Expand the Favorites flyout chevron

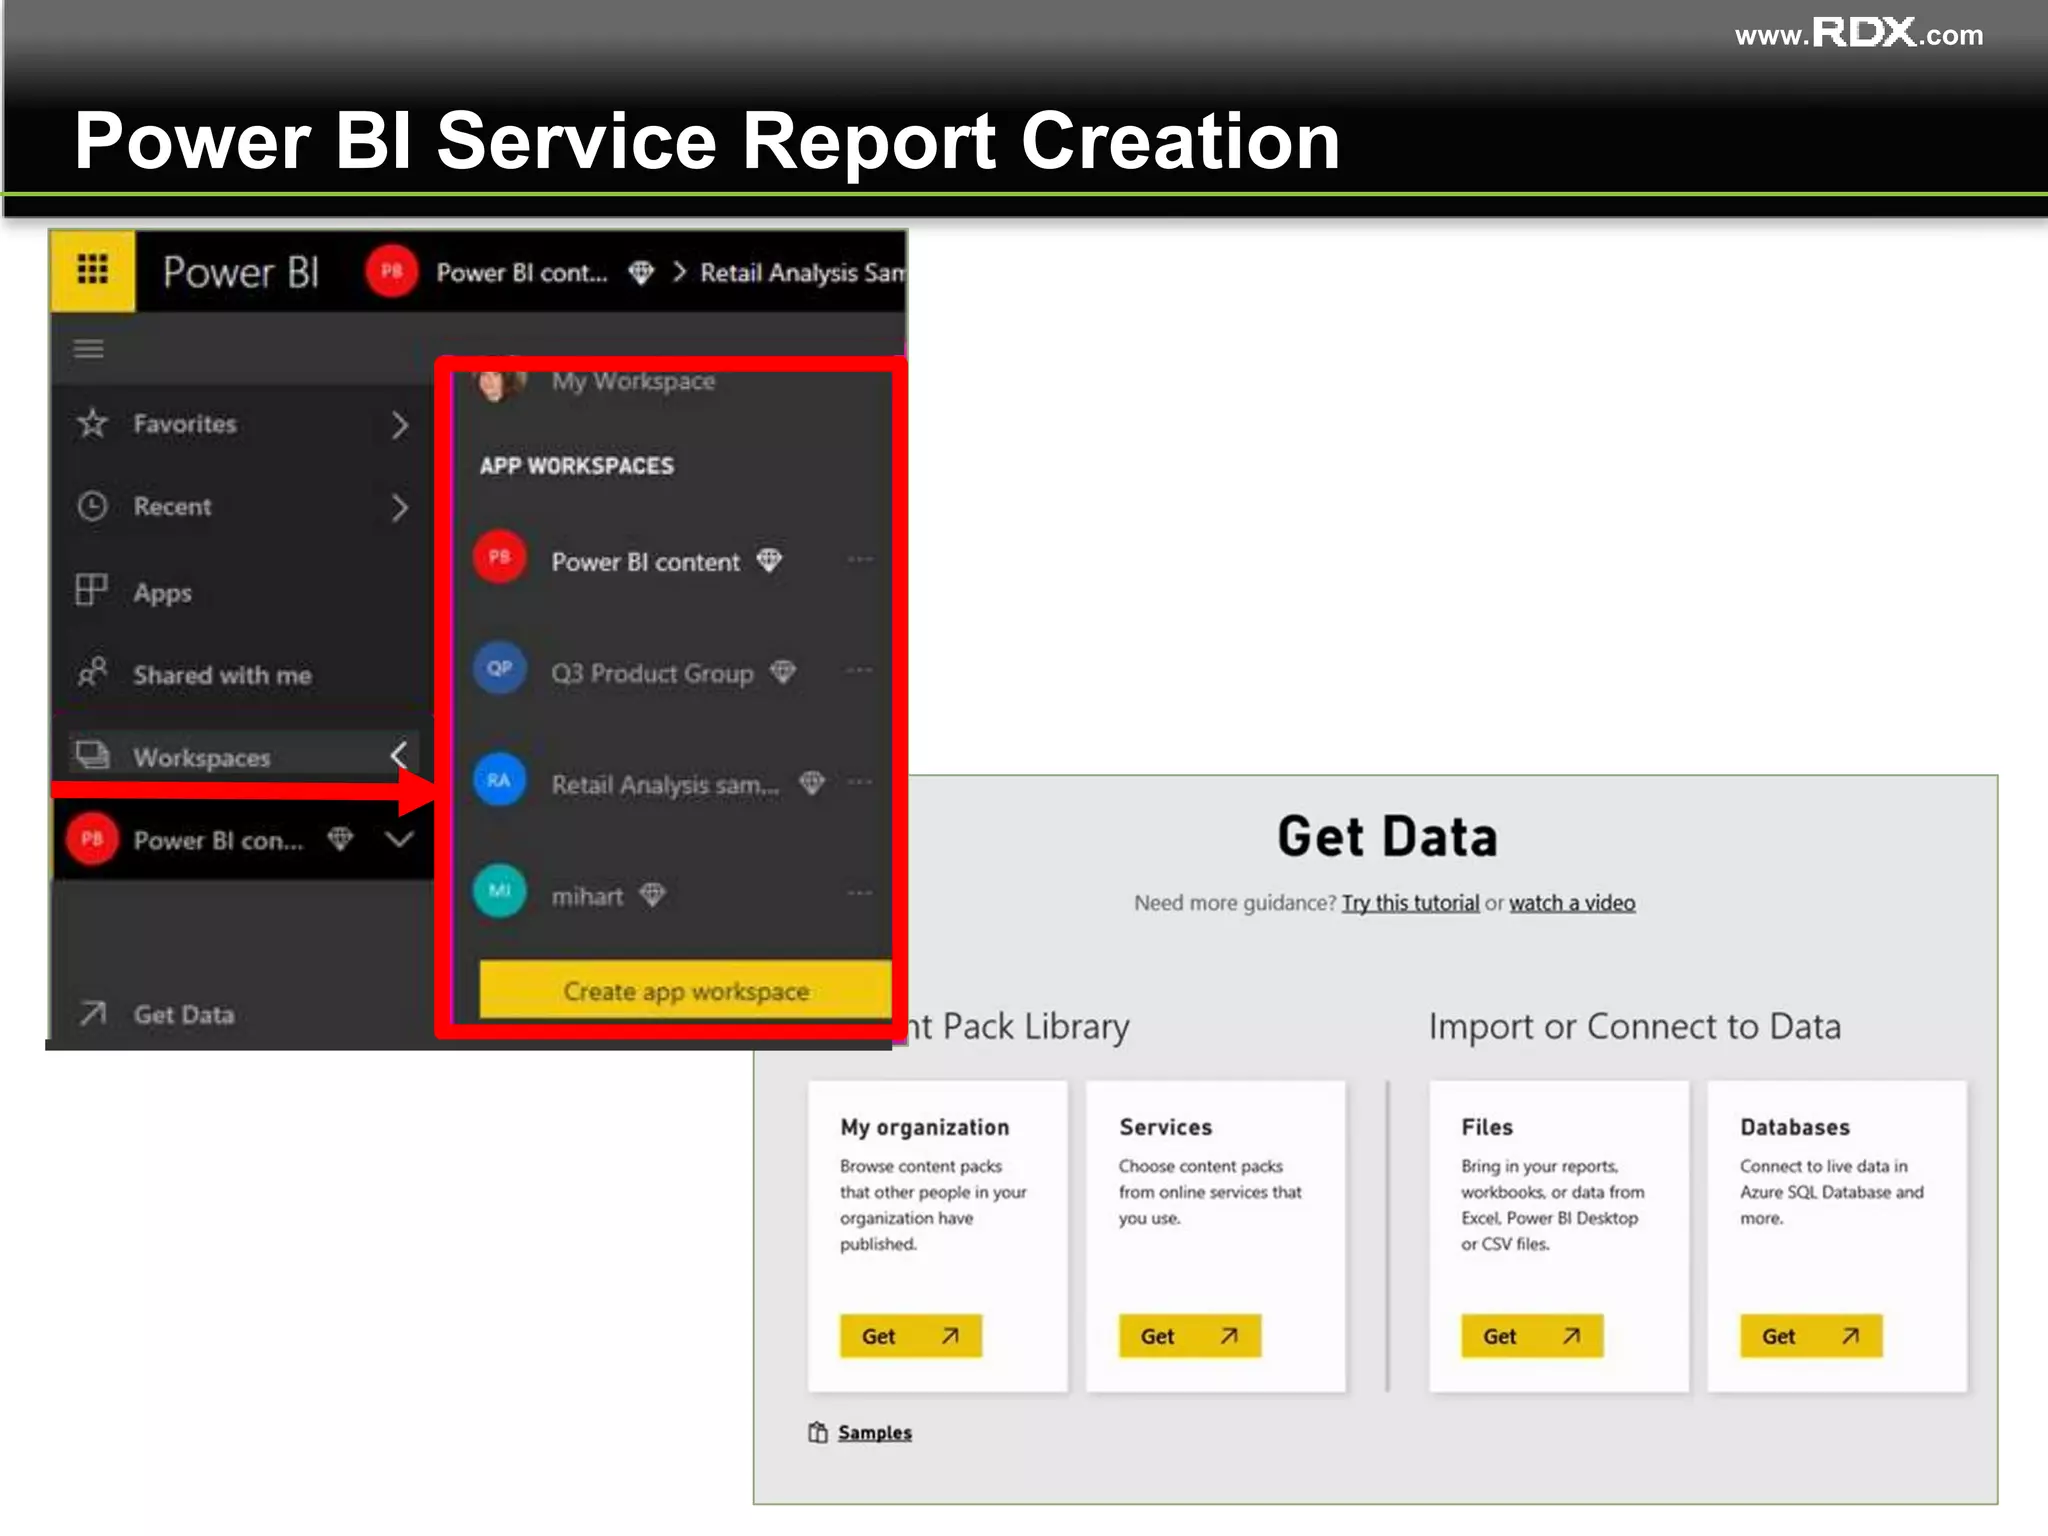(x=400, y=425)
